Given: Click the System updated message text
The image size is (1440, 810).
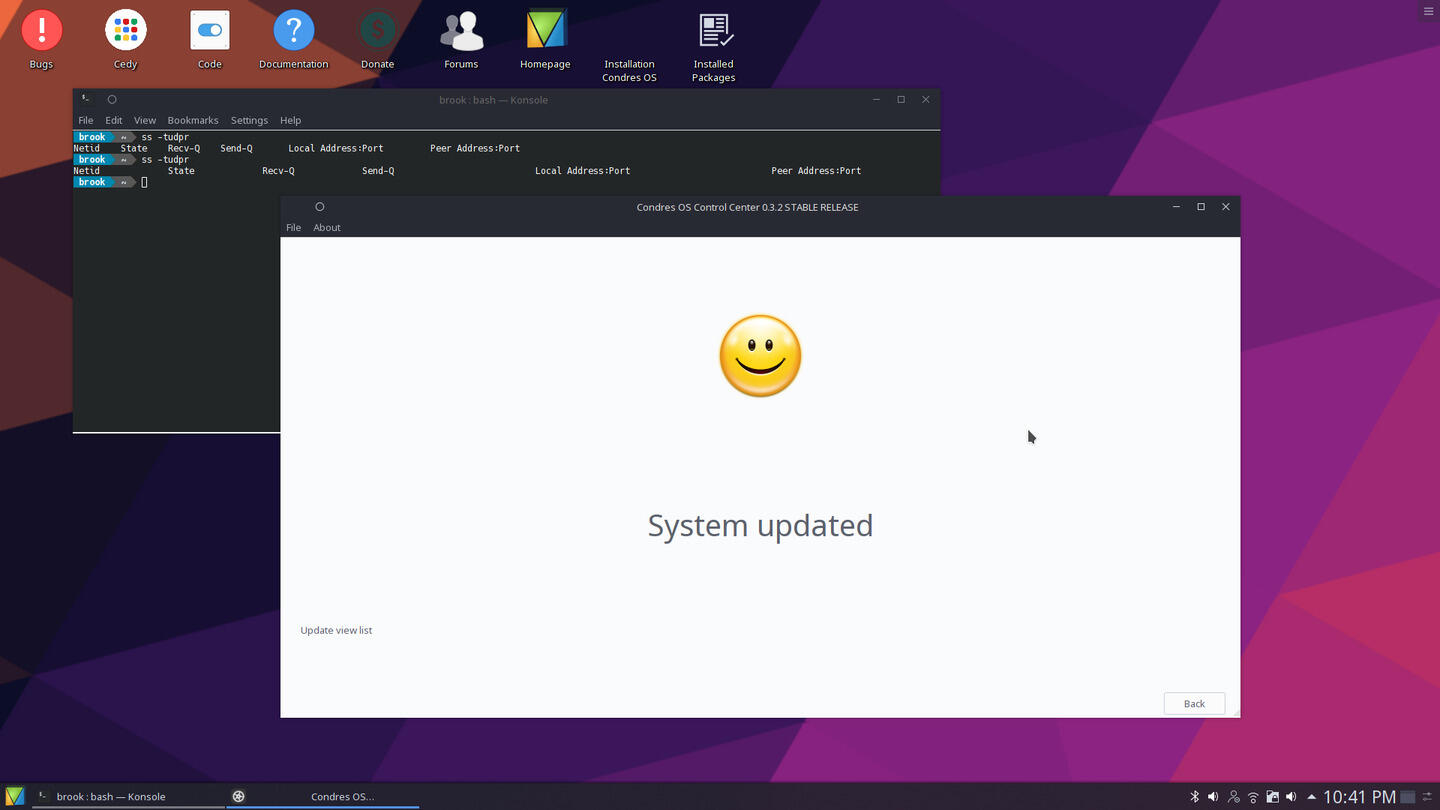Looking at the screenshot, I should [760, 525].
